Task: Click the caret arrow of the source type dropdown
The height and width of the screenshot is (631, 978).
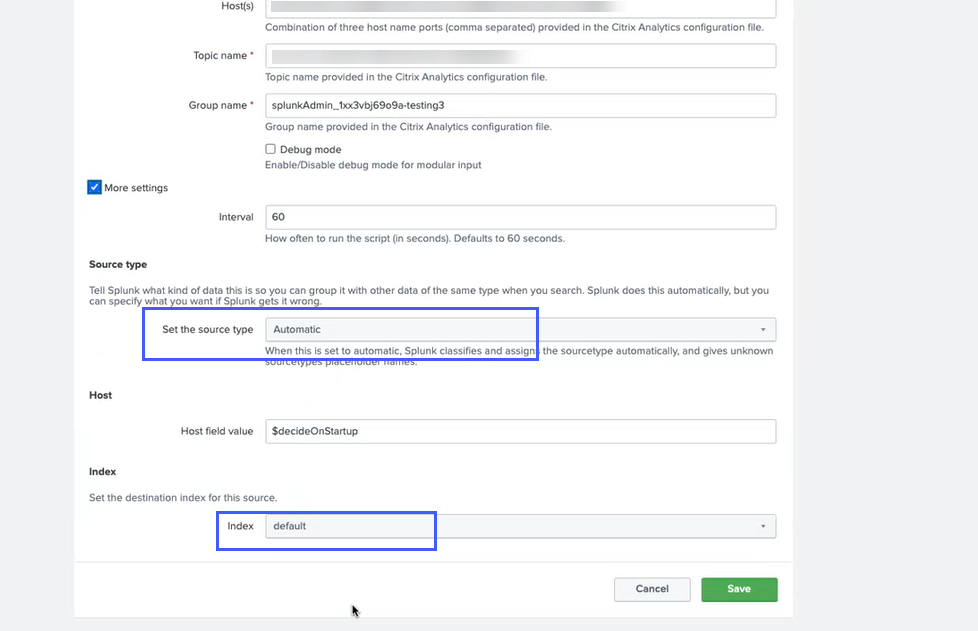Action: tap(763, 330)
